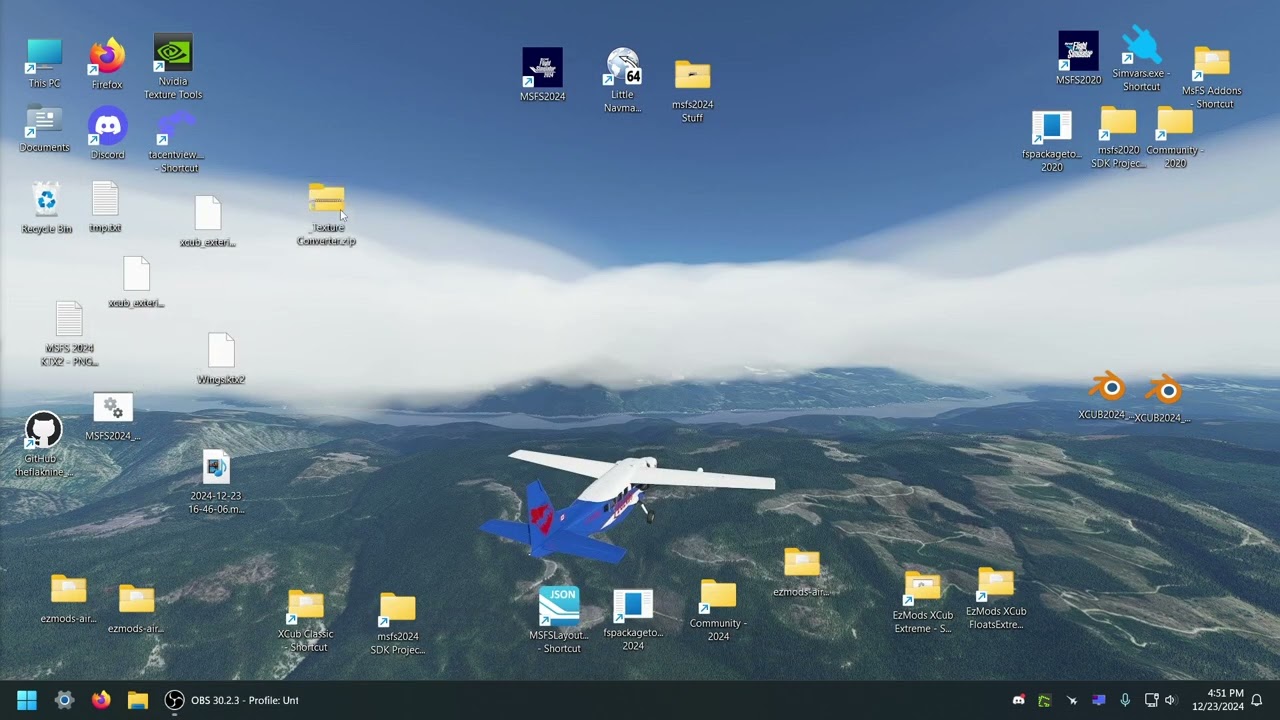Select the 2024-12-23 16-46-06 video file
Image resolution: width=1280 pixels, height=720 pixels.
[216, 482]
